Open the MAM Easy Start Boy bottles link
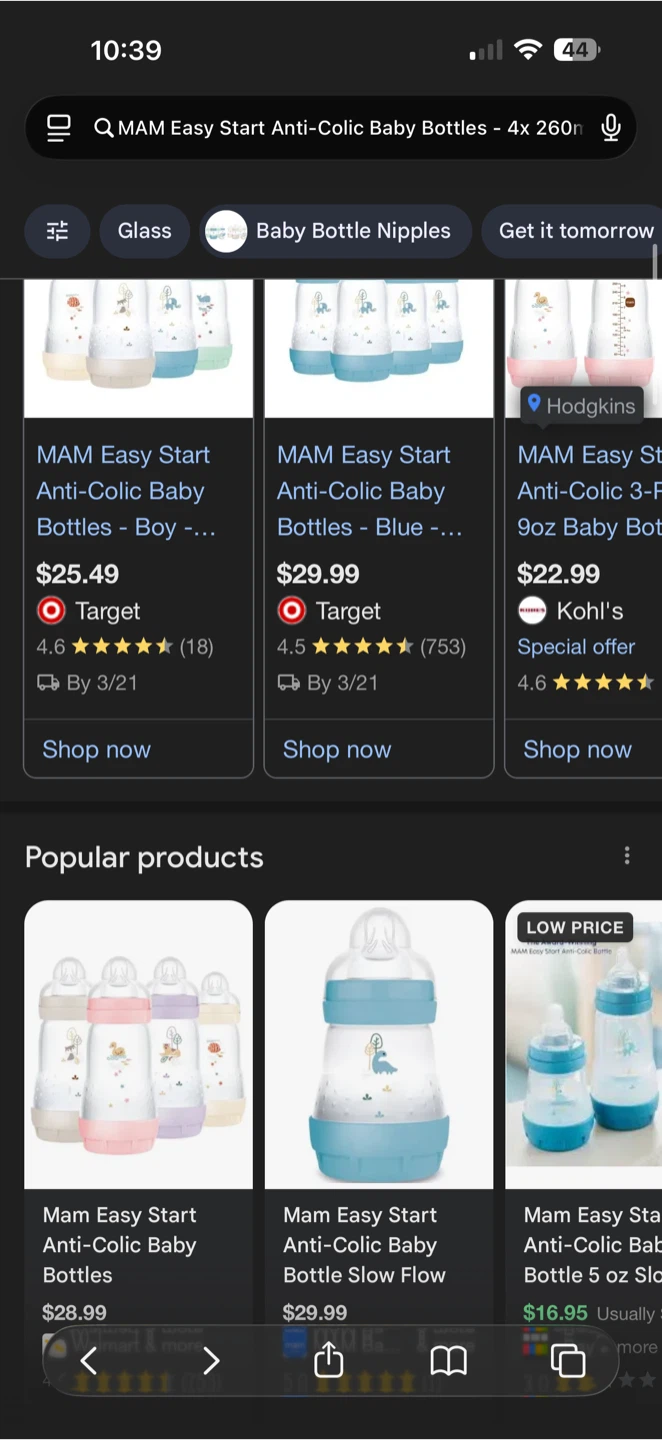Viewport: 662px width, 1440px height. point(124,491)
